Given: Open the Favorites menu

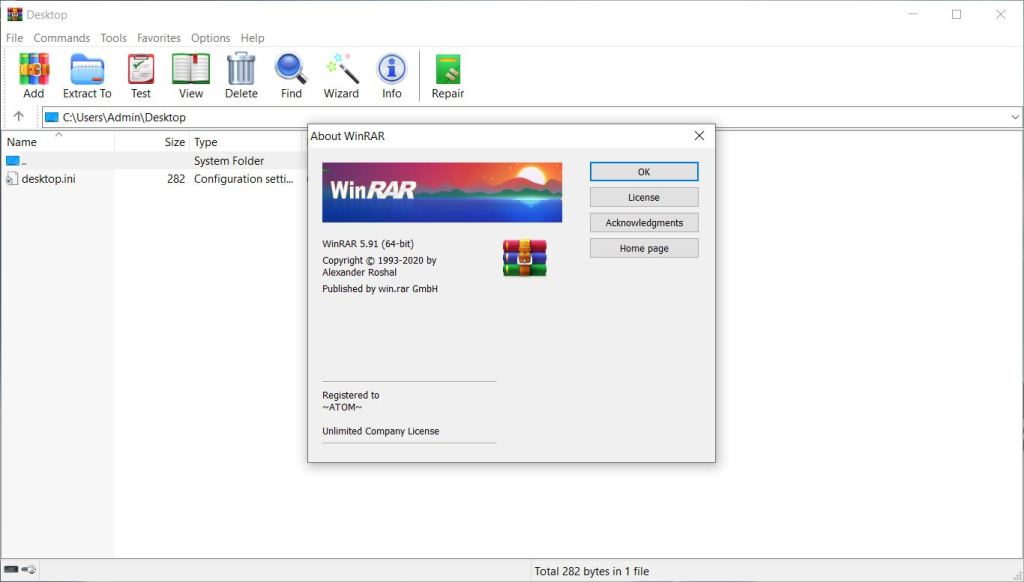Looking at the screenshot, I should point(159,38).
